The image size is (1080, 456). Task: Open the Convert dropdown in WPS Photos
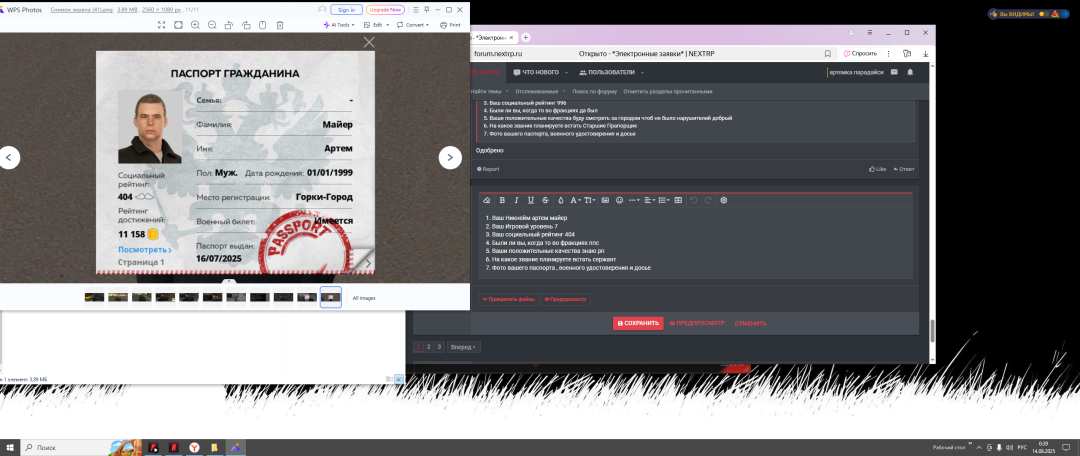click(x=413, y=25)
